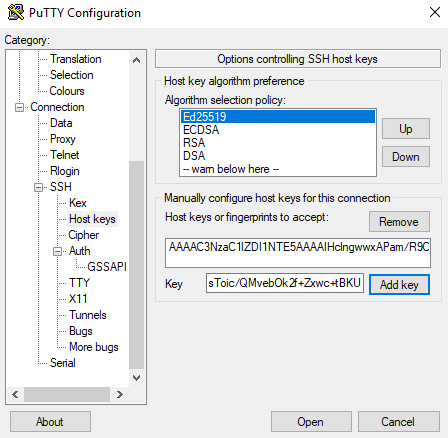Image resolution: width=448 pixels, height=438 pixels.
Task: Select the SSH category label
Action: 61,187
